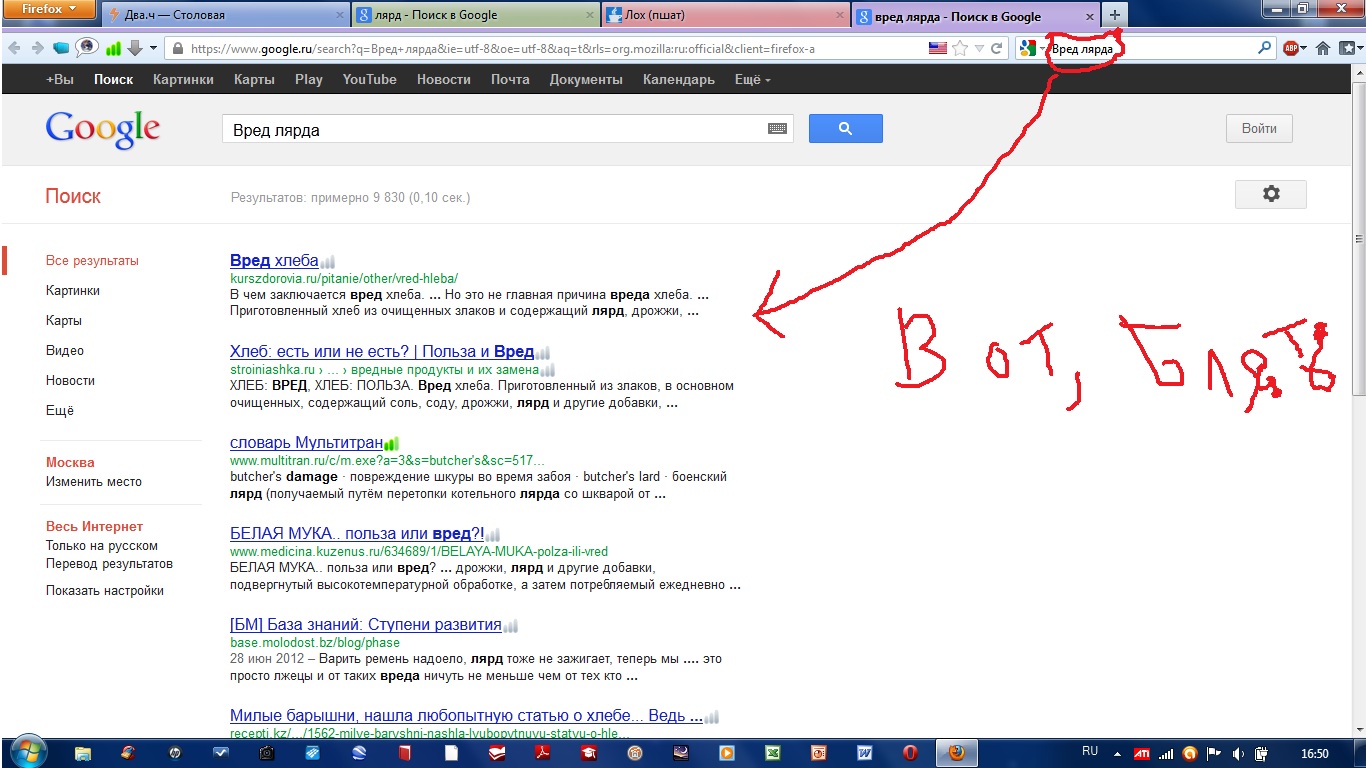Switch to the 'лярд - Поиск в Google' tab
Screen dimensions: 1366x768
pyautogui.click(x=476, y=15)
